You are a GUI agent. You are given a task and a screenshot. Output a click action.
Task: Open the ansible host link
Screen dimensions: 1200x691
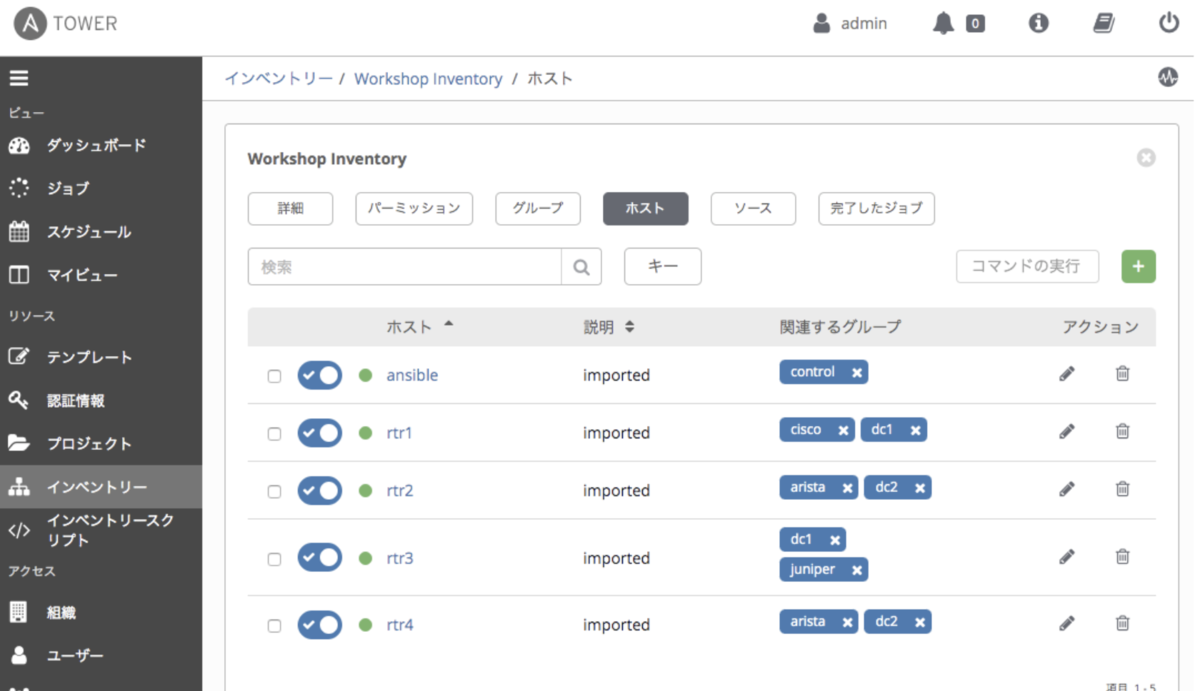coord(412,375)
